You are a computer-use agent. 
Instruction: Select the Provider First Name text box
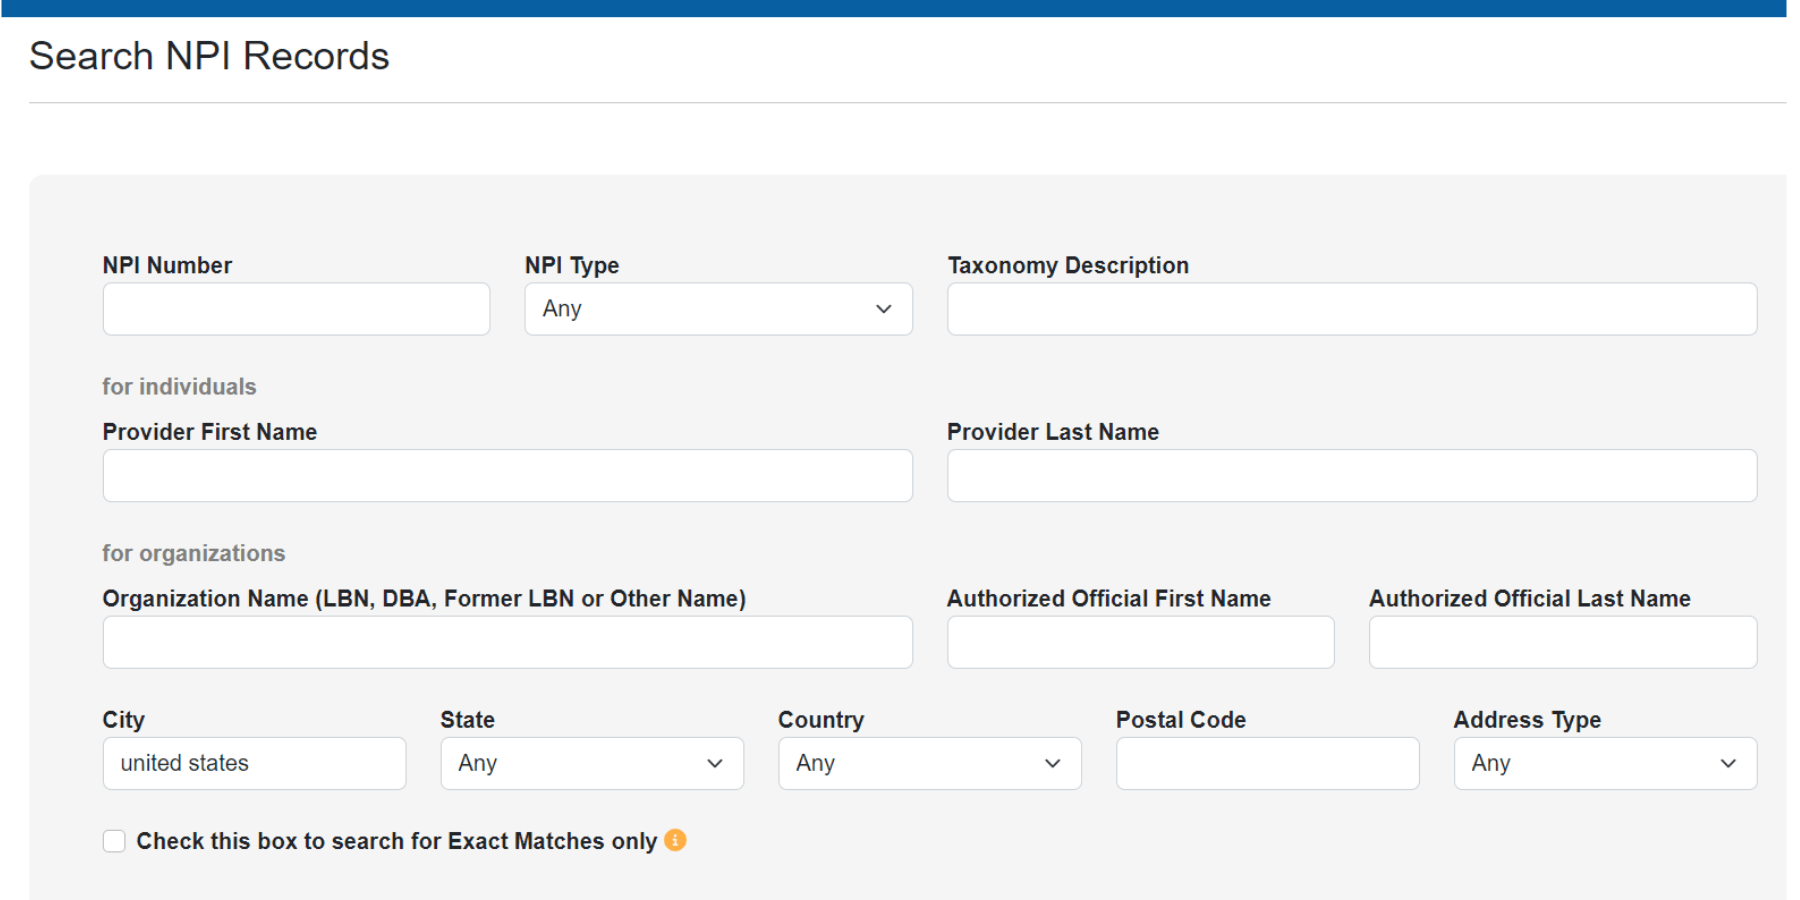pyautogui.click(x=507, y=475)
